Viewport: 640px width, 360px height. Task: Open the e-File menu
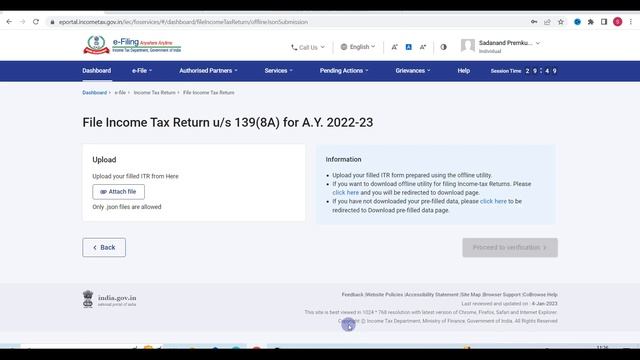(142, 71)
